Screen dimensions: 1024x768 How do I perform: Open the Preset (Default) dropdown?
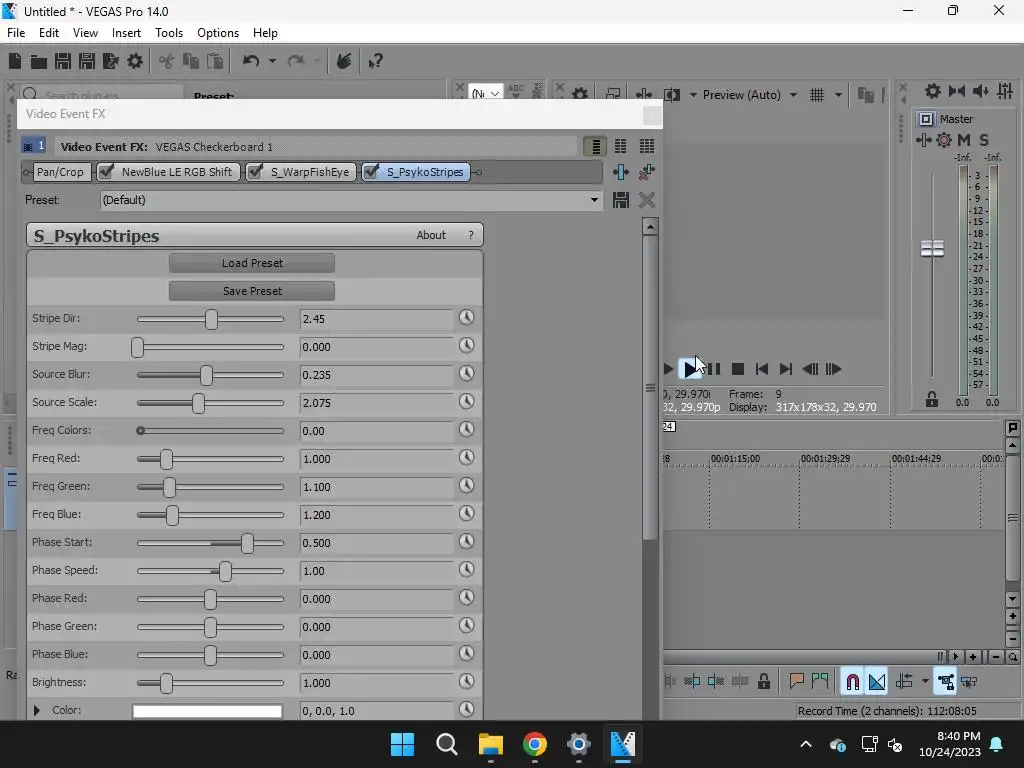click(594, 200)
